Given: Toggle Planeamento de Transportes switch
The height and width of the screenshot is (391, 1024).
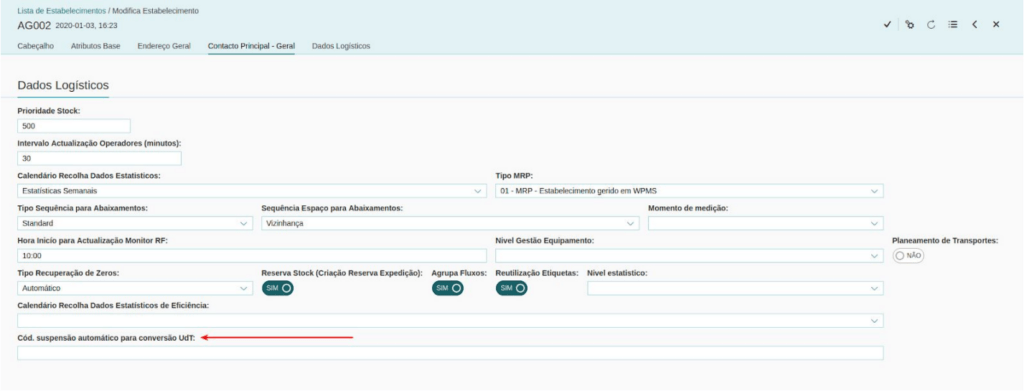Looking at the screenshot, I should (x=908, y=257).
